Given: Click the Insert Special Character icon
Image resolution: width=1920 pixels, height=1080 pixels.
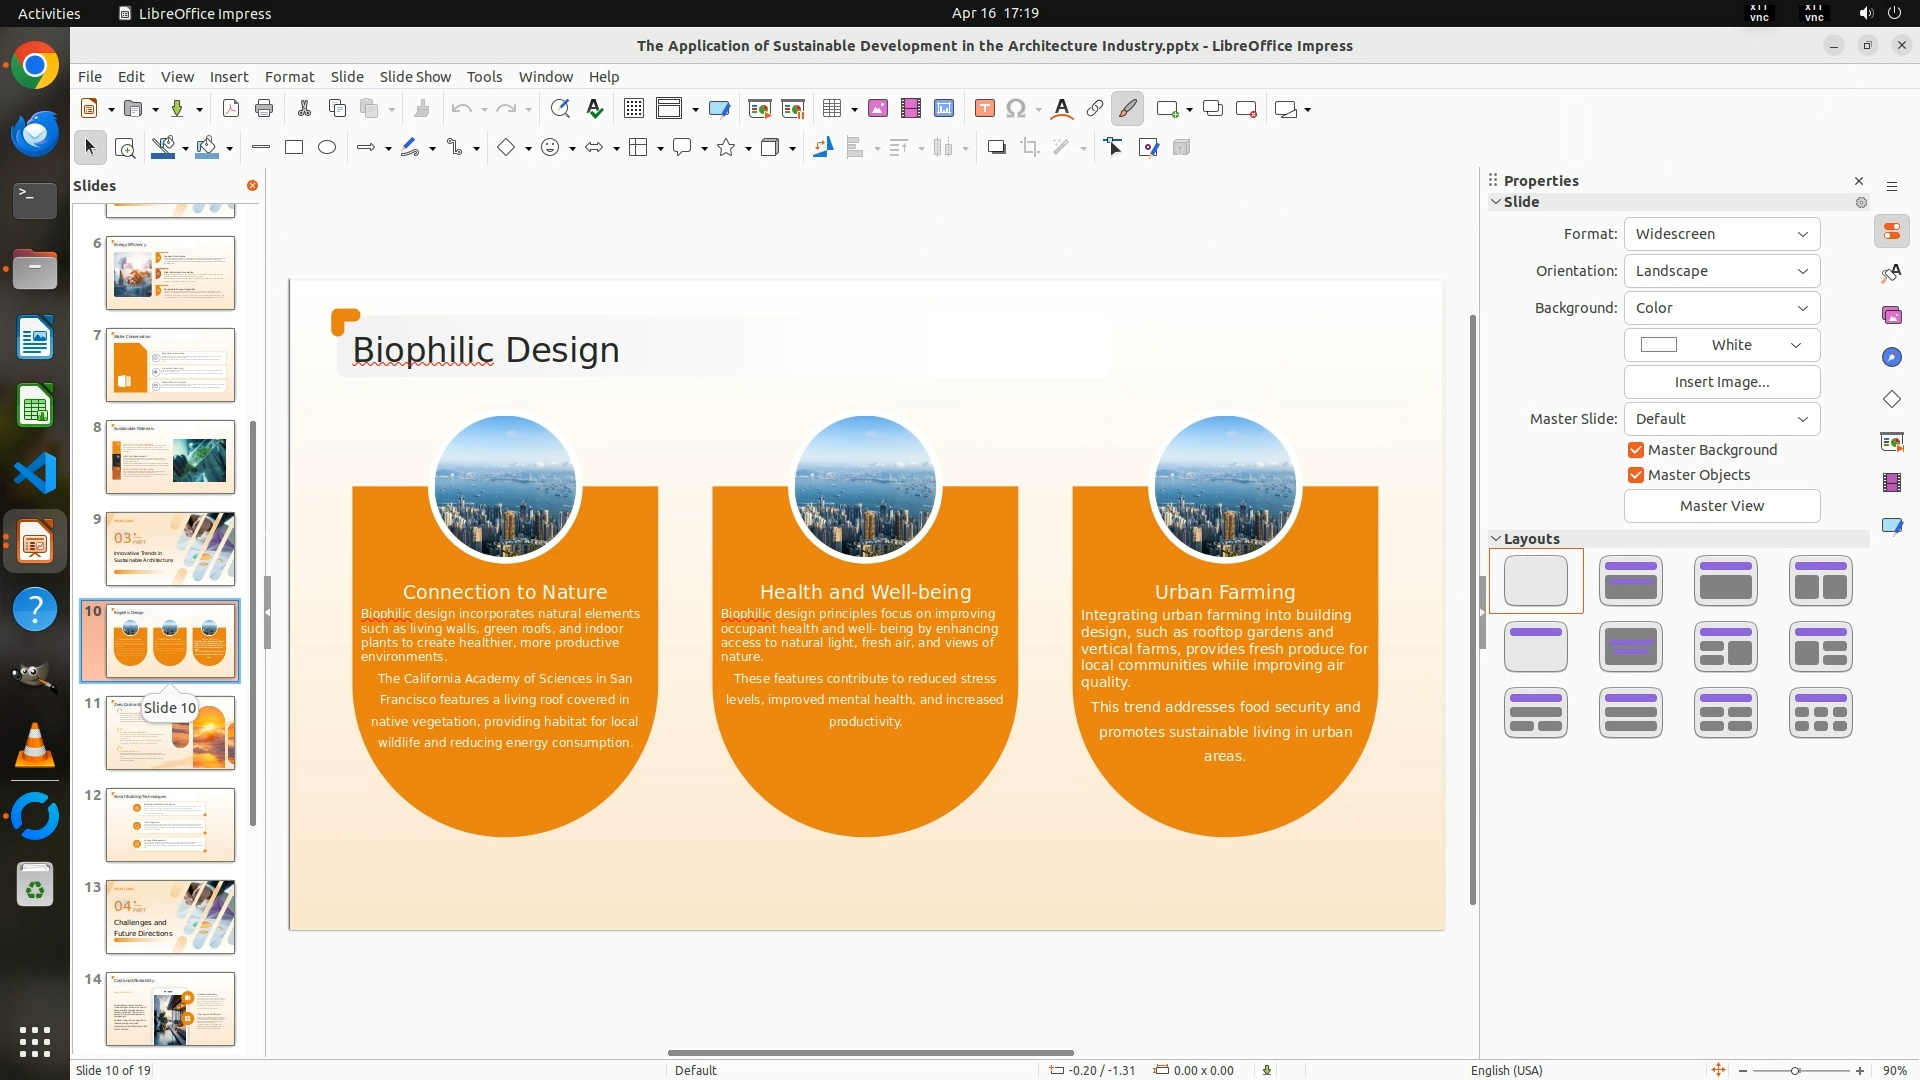Looking at the screenshot, I should [x=1016, y=109].
